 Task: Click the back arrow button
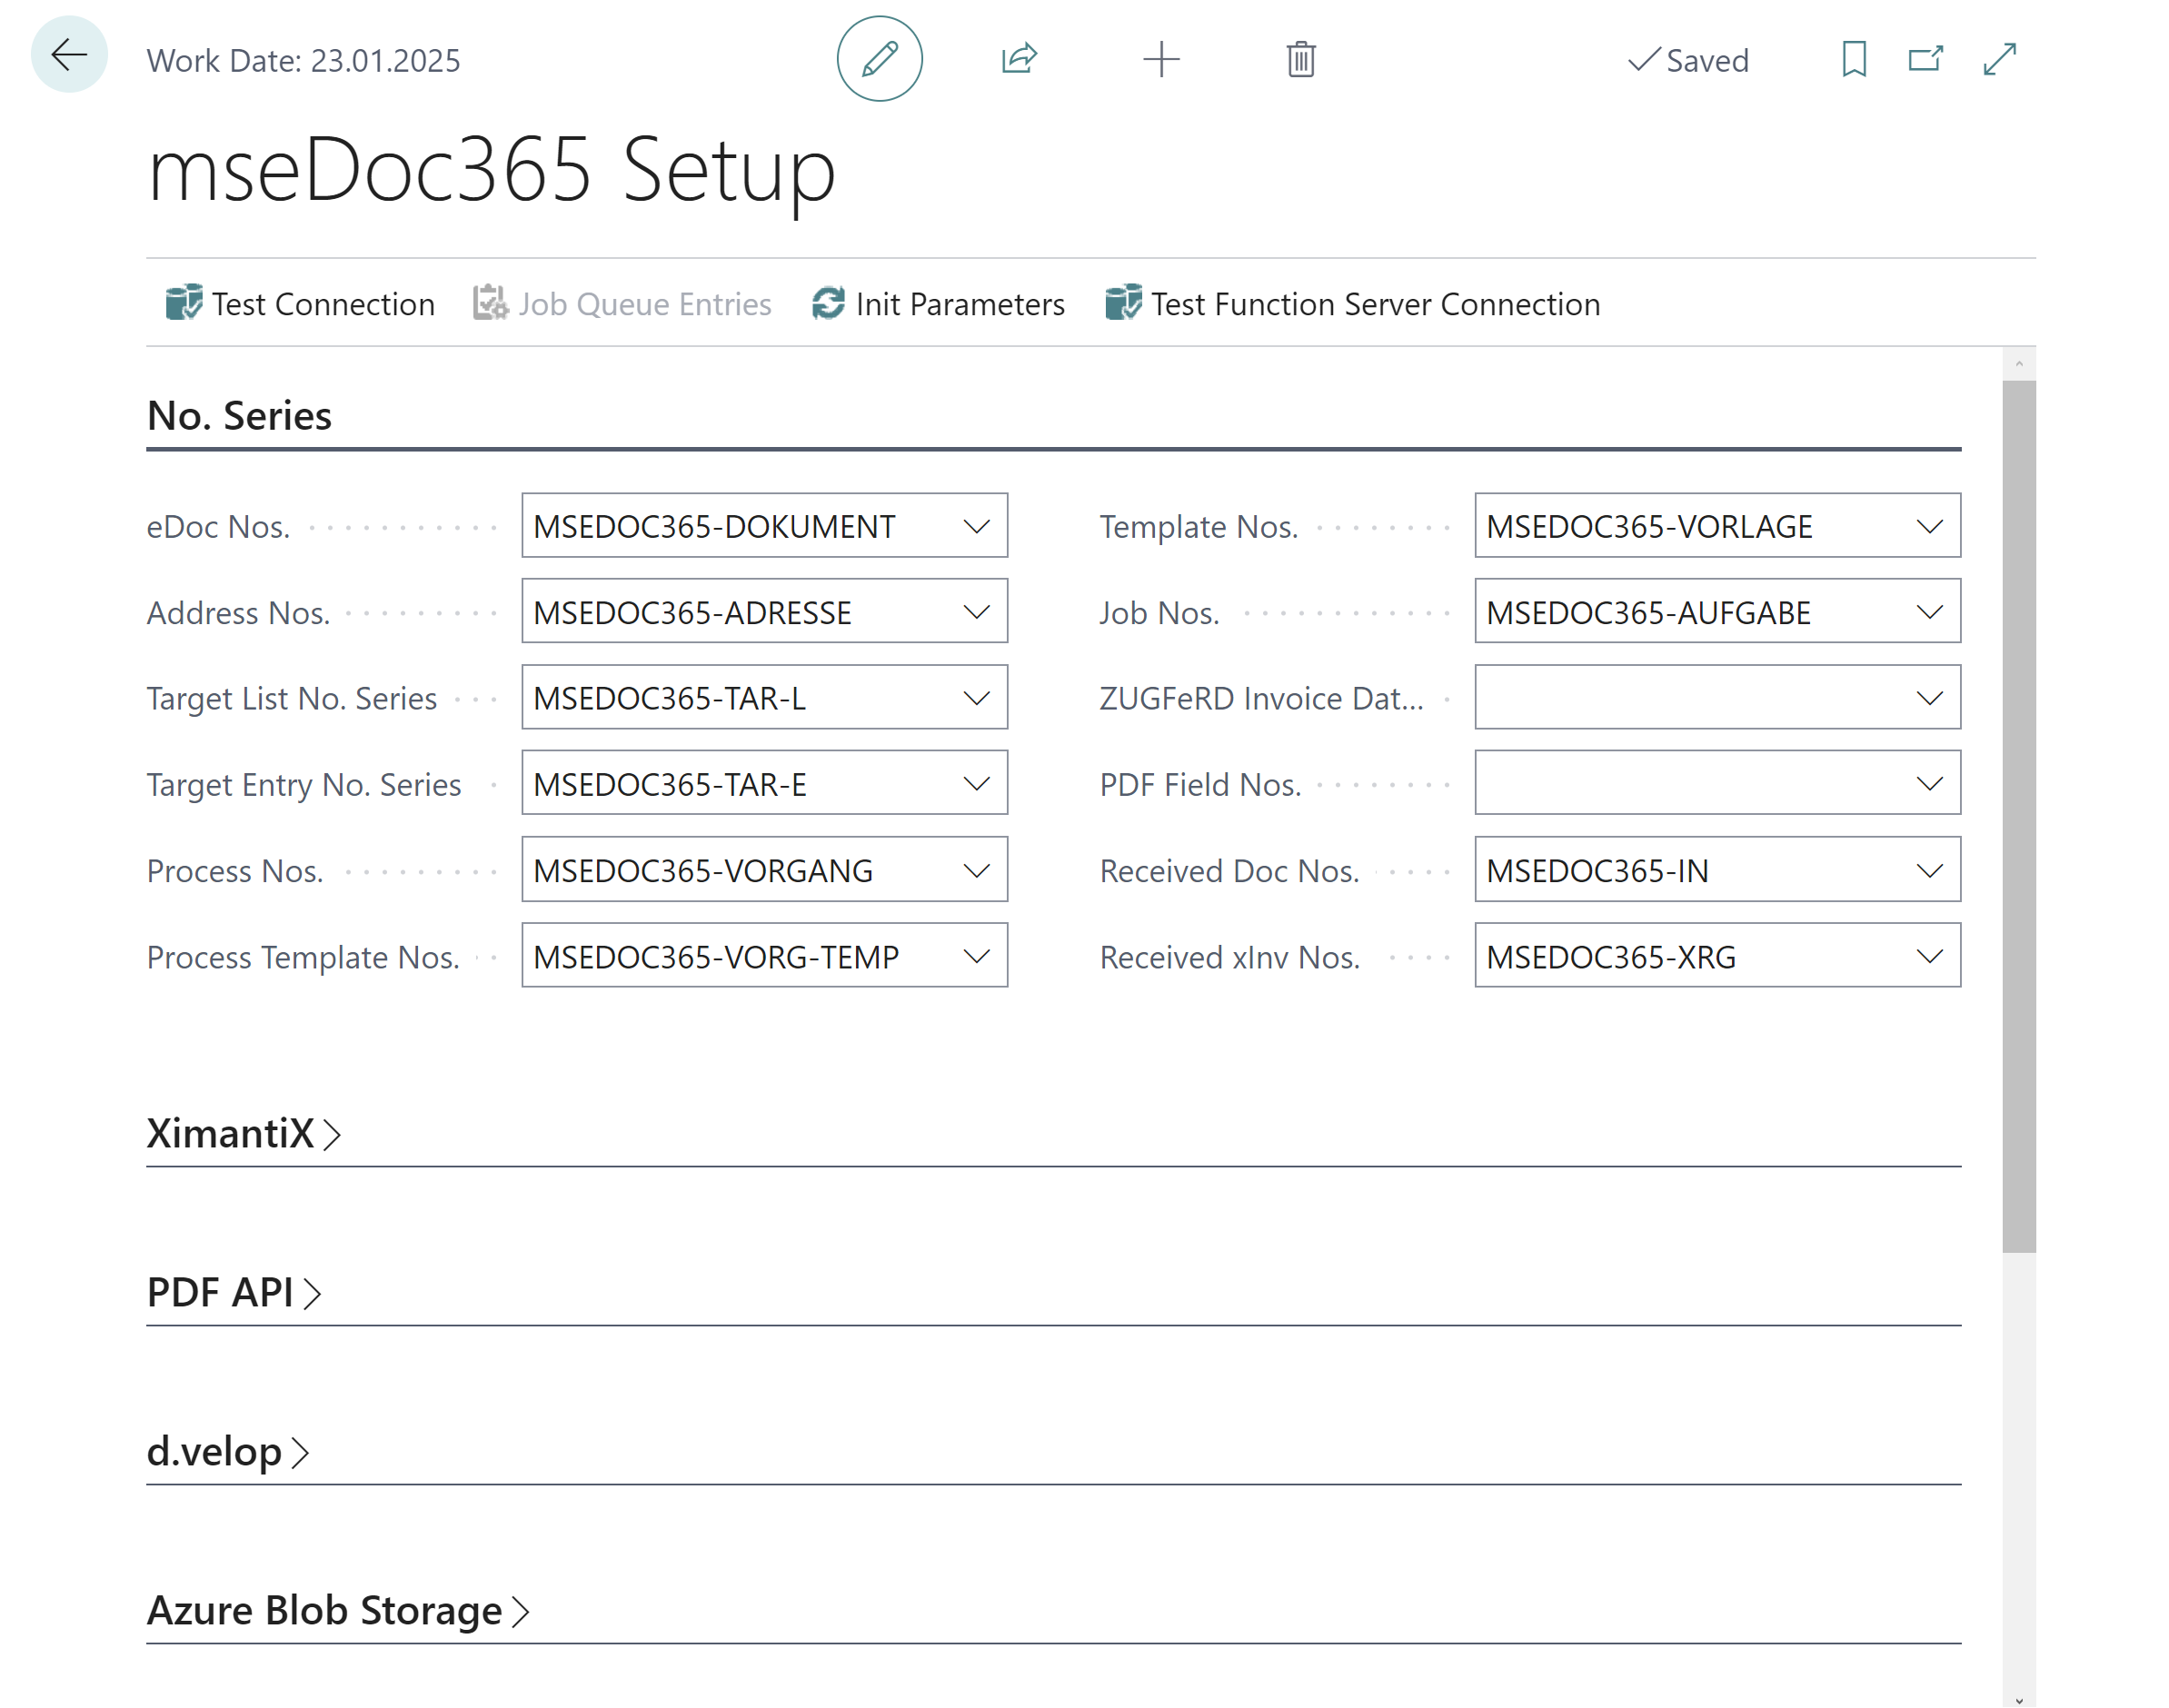point(69,55)
